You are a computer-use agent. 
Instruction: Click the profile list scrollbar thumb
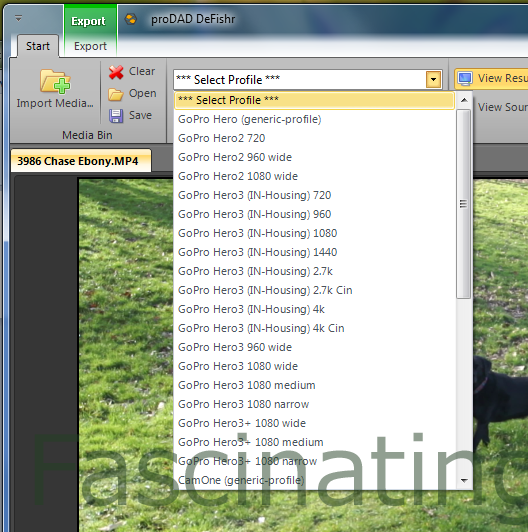[x=464, y=204]
